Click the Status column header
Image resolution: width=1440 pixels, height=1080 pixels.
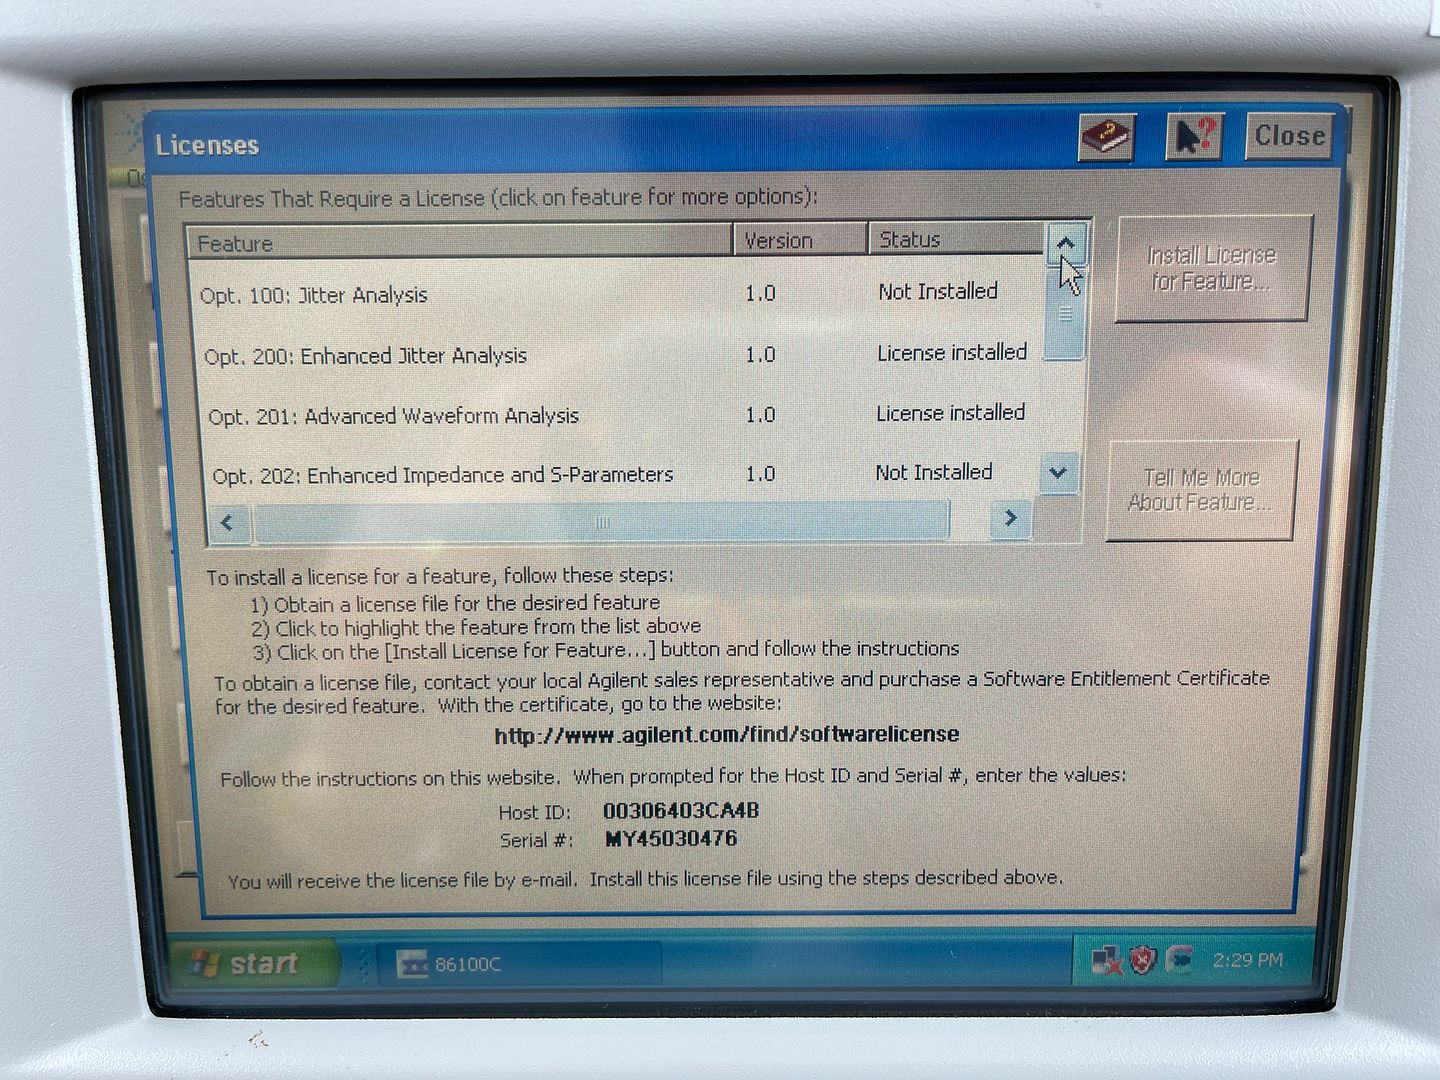(955, 240)
